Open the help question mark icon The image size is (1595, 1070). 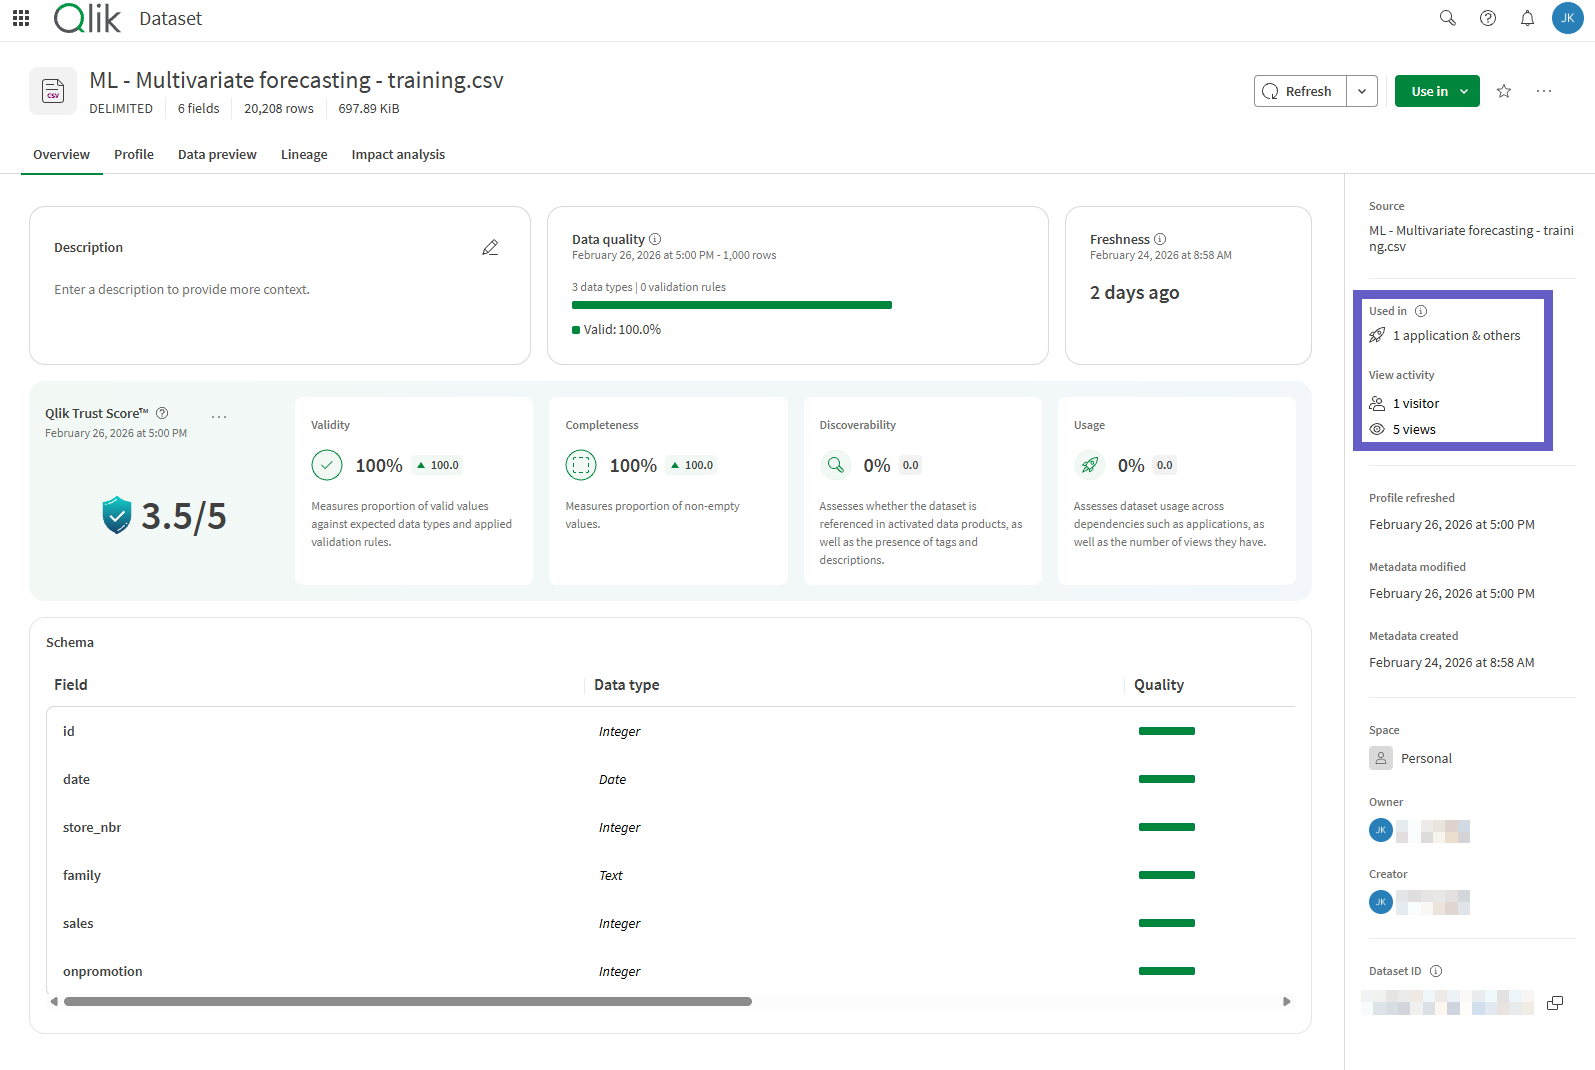[x=1488, y=18]
